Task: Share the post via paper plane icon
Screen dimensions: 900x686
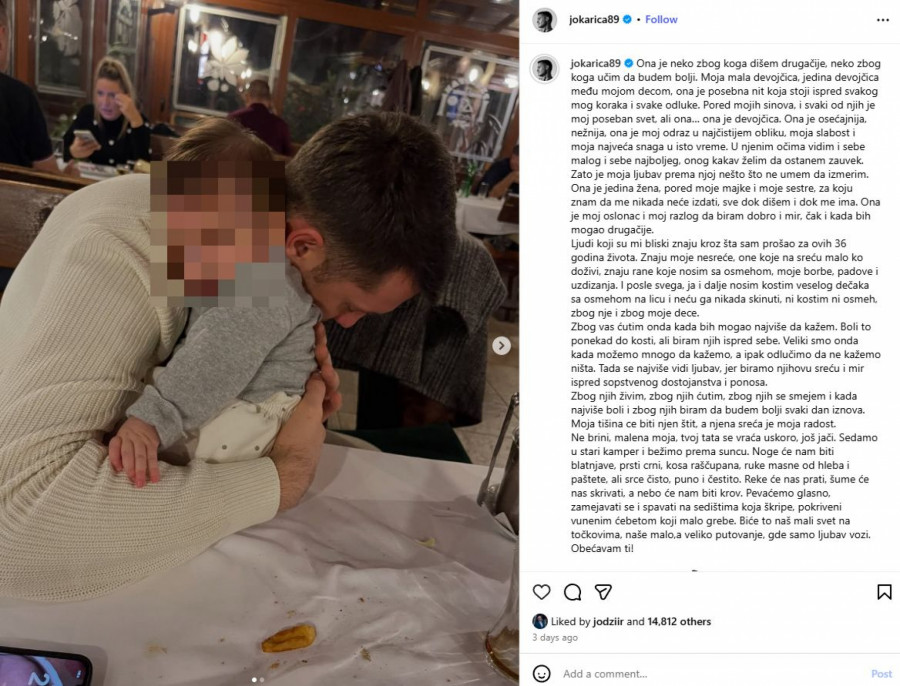Action: [603, 592]
